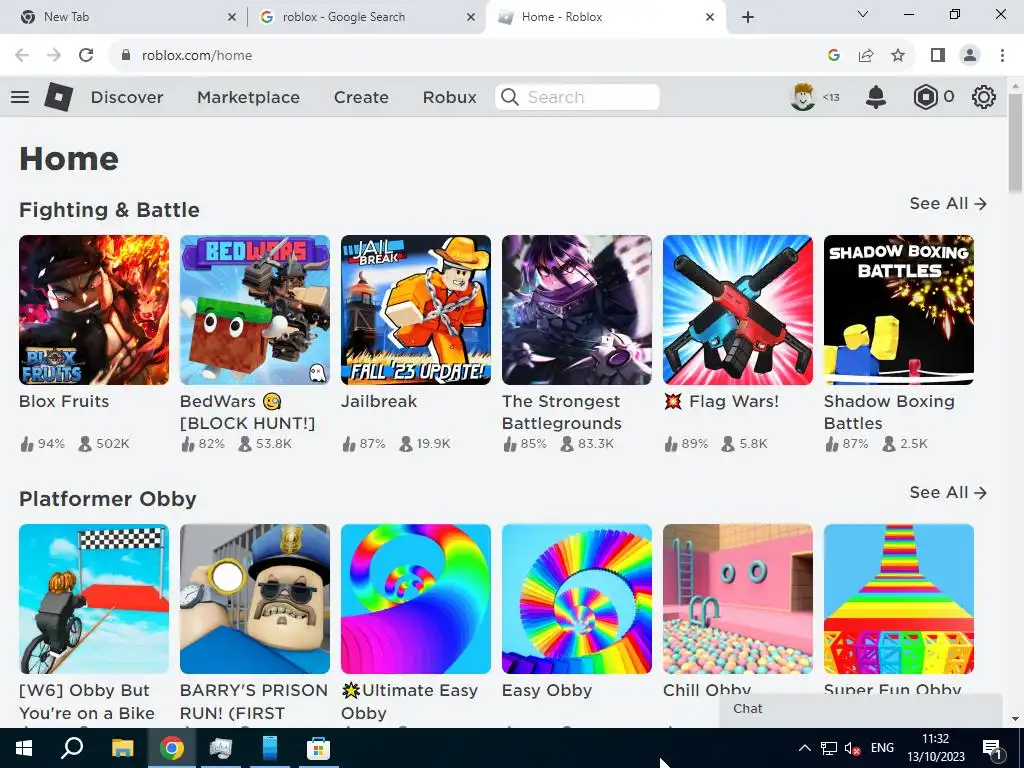Click the Shadow Boxing Battles title text
1024x768 pixels.
click(x=889, y=412)
